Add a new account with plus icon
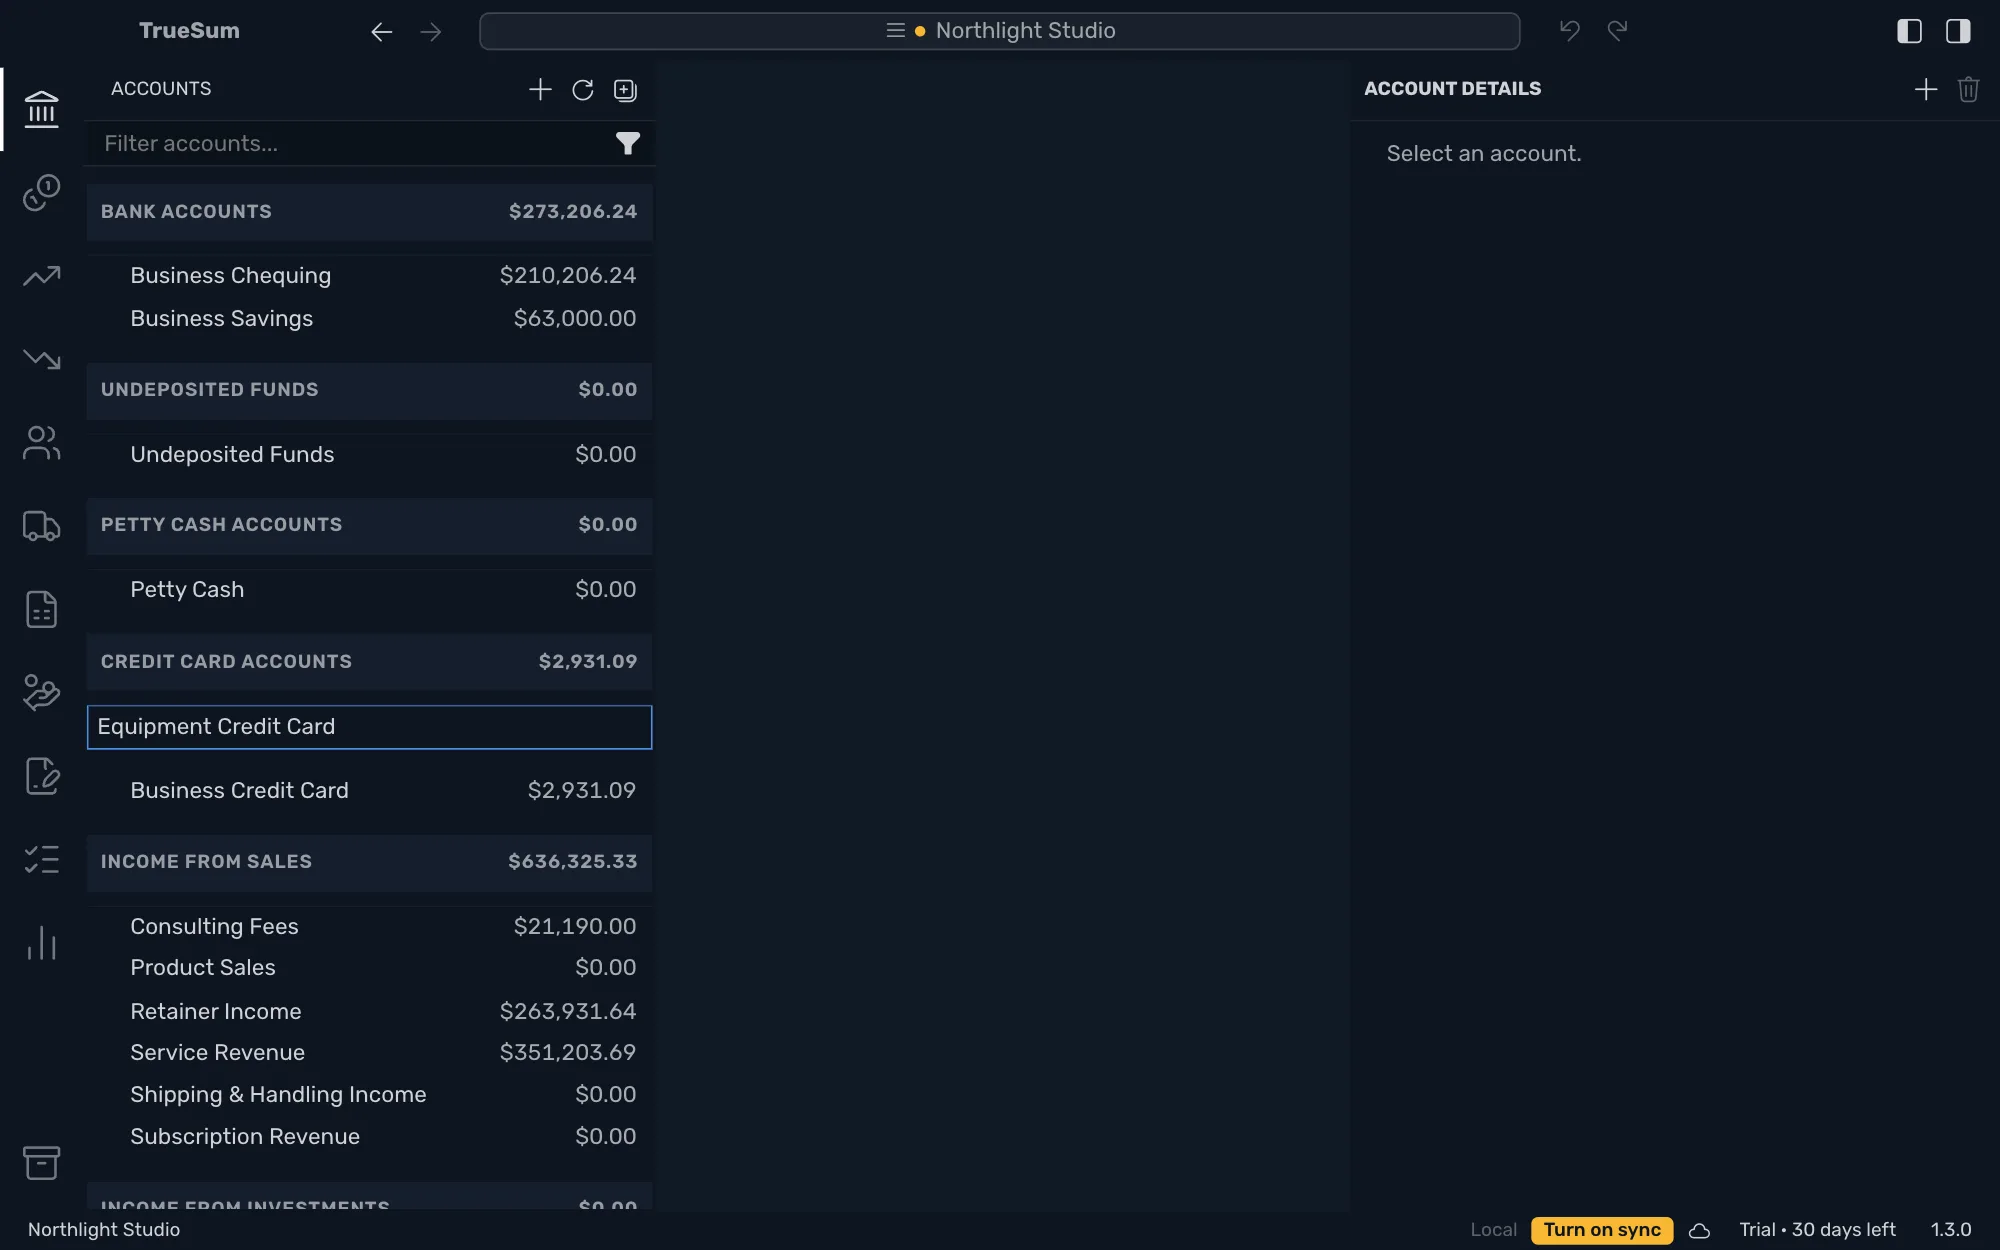The image size is (2000, 1250). click(x=540, y=90)
